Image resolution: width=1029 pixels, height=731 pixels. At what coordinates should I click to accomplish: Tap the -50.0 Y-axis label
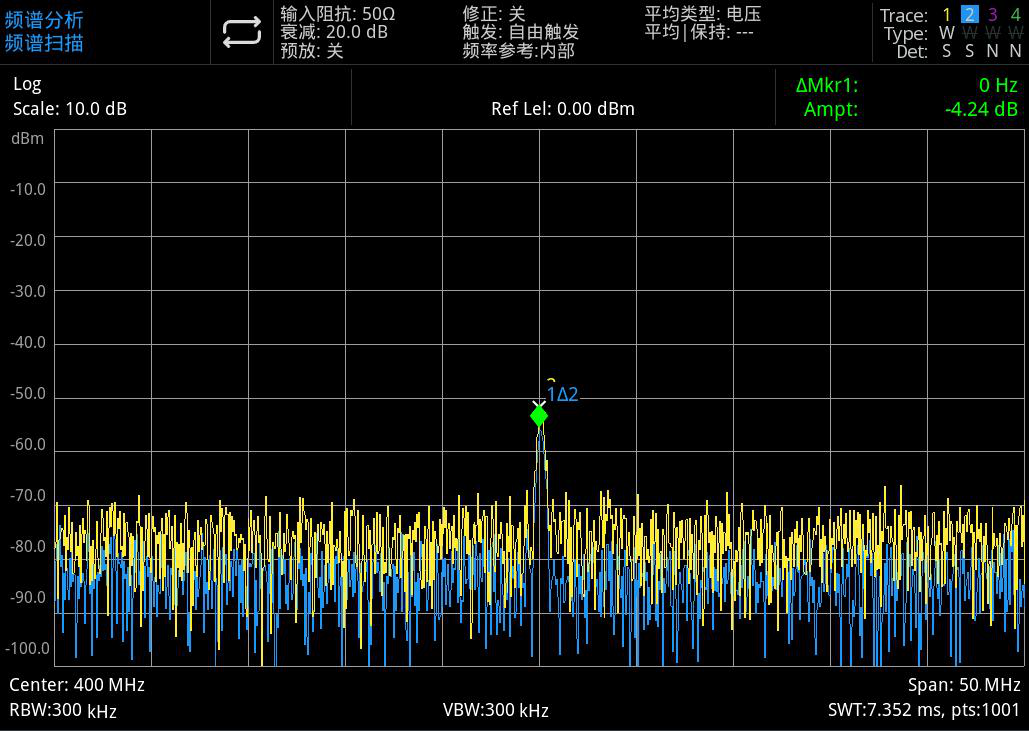click(x=28, y=394)
